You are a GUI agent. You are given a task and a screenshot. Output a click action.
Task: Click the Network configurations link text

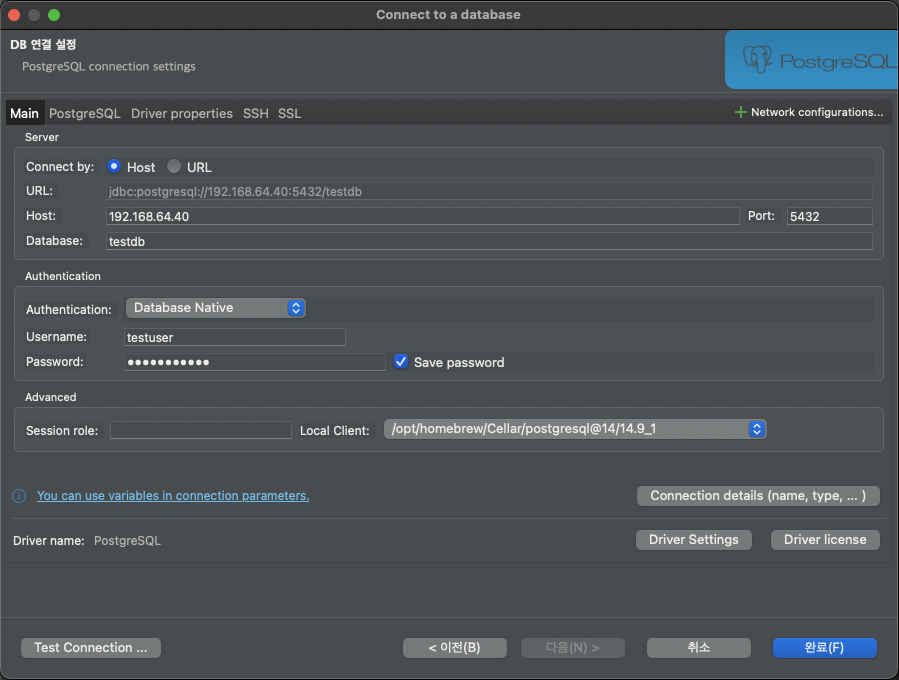pos(817,112)
